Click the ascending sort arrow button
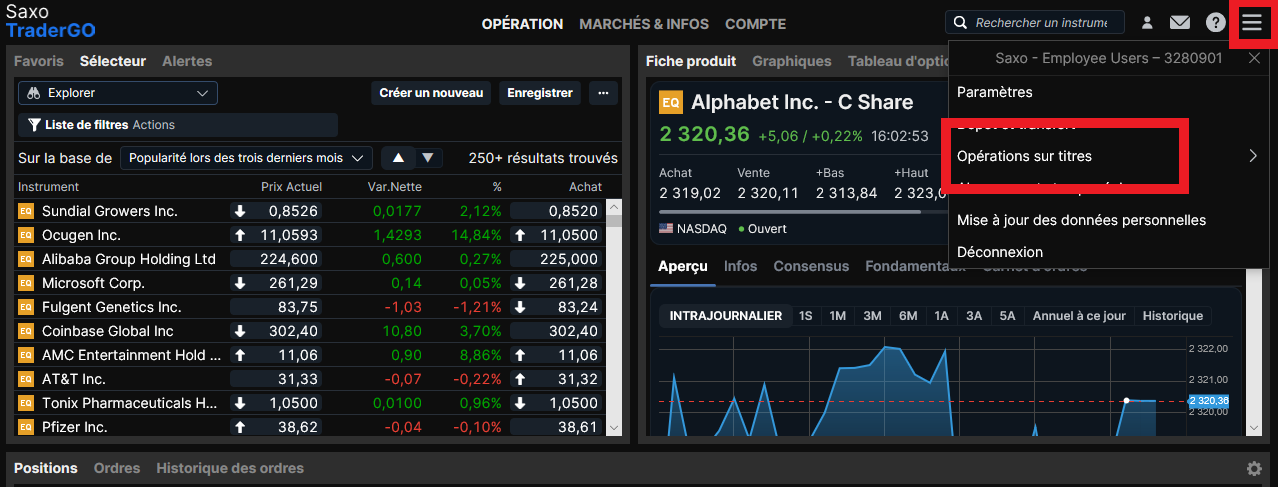 [398, 158]
